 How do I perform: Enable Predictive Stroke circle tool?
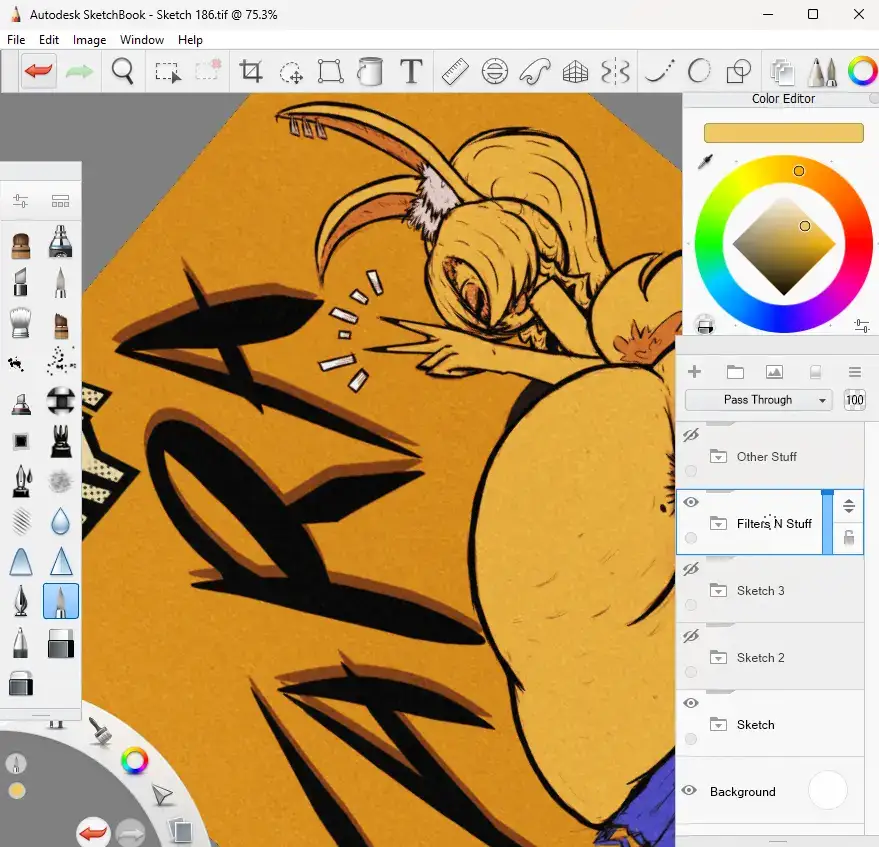[699, 71]
